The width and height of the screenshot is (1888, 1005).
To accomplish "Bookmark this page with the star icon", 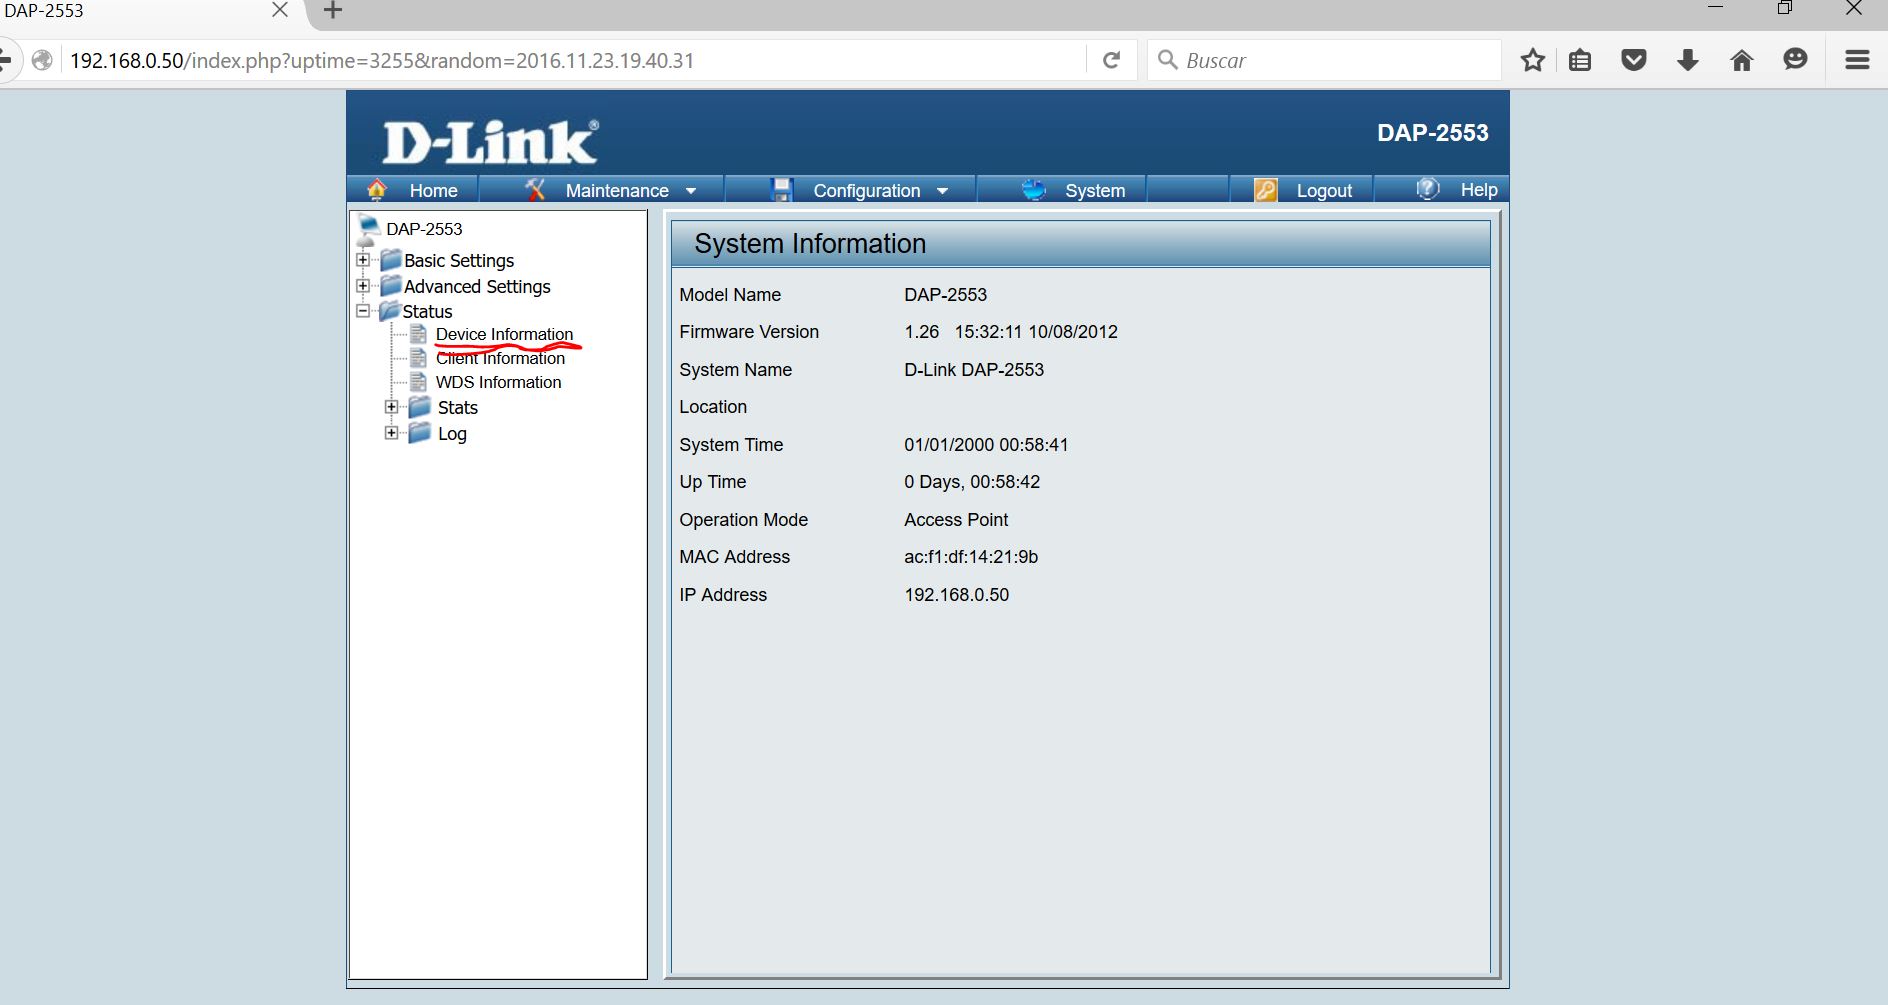I will [x=1532, y=60].
